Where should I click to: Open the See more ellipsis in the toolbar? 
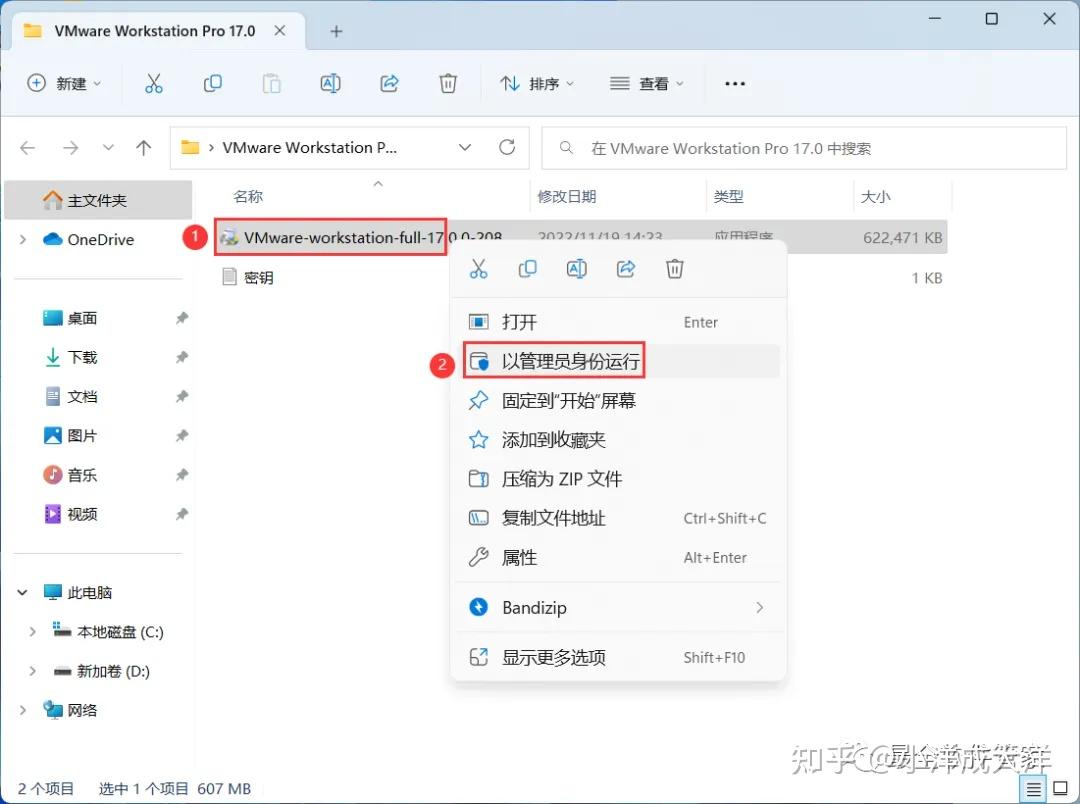735,84
